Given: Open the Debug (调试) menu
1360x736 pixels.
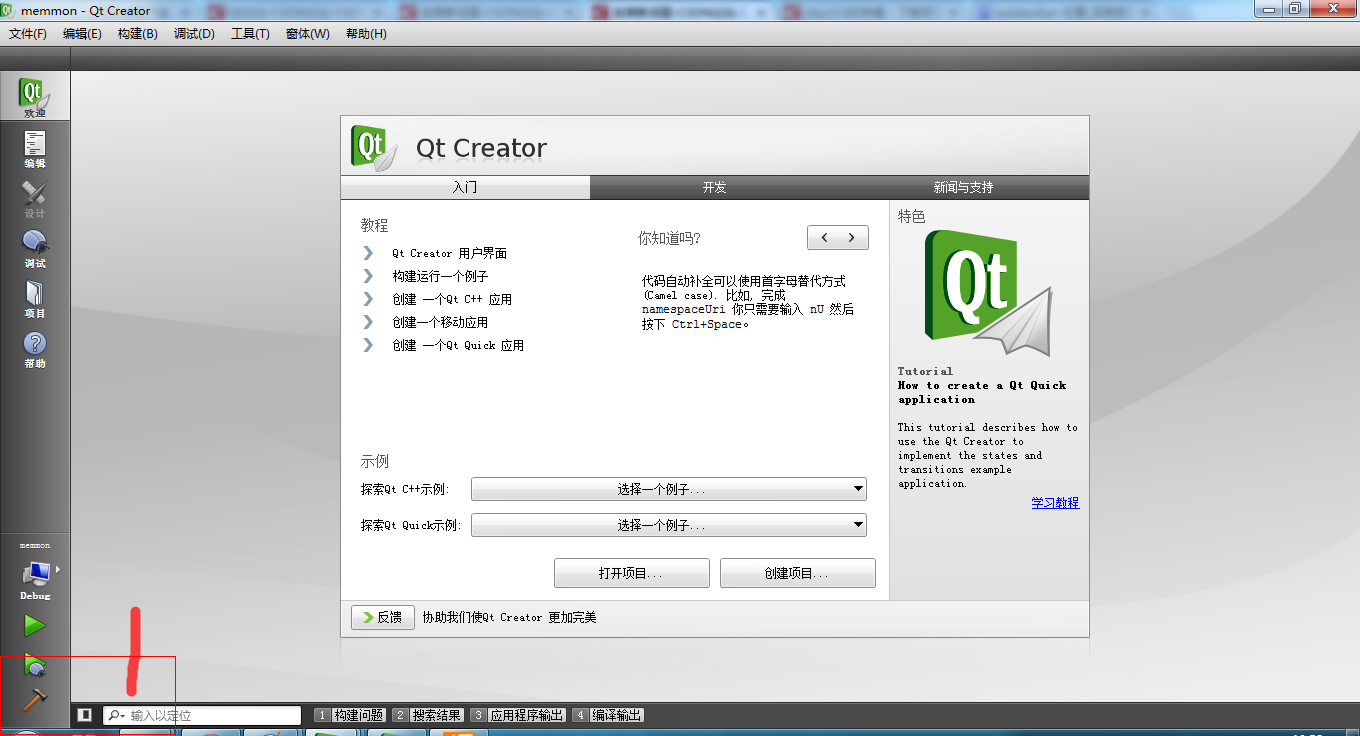Looking at the screenshot, I should click(194, 34).
